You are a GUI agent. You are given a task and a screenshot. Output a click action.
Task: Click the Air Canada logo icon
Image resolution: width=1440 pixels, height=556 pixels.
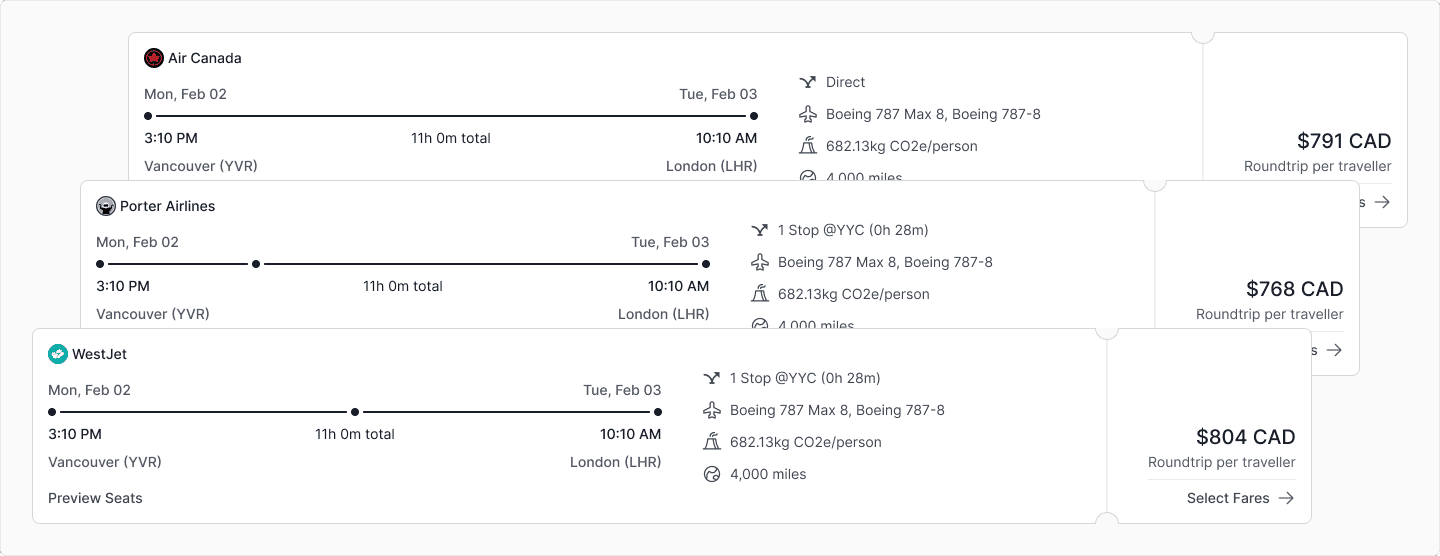tap(153, 58)
